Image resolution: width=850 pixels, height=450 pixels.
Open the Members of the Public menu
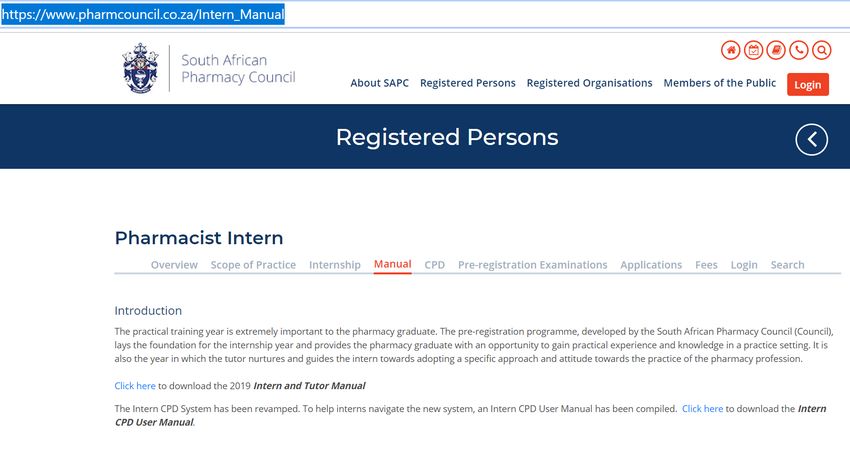coord(720,83)
